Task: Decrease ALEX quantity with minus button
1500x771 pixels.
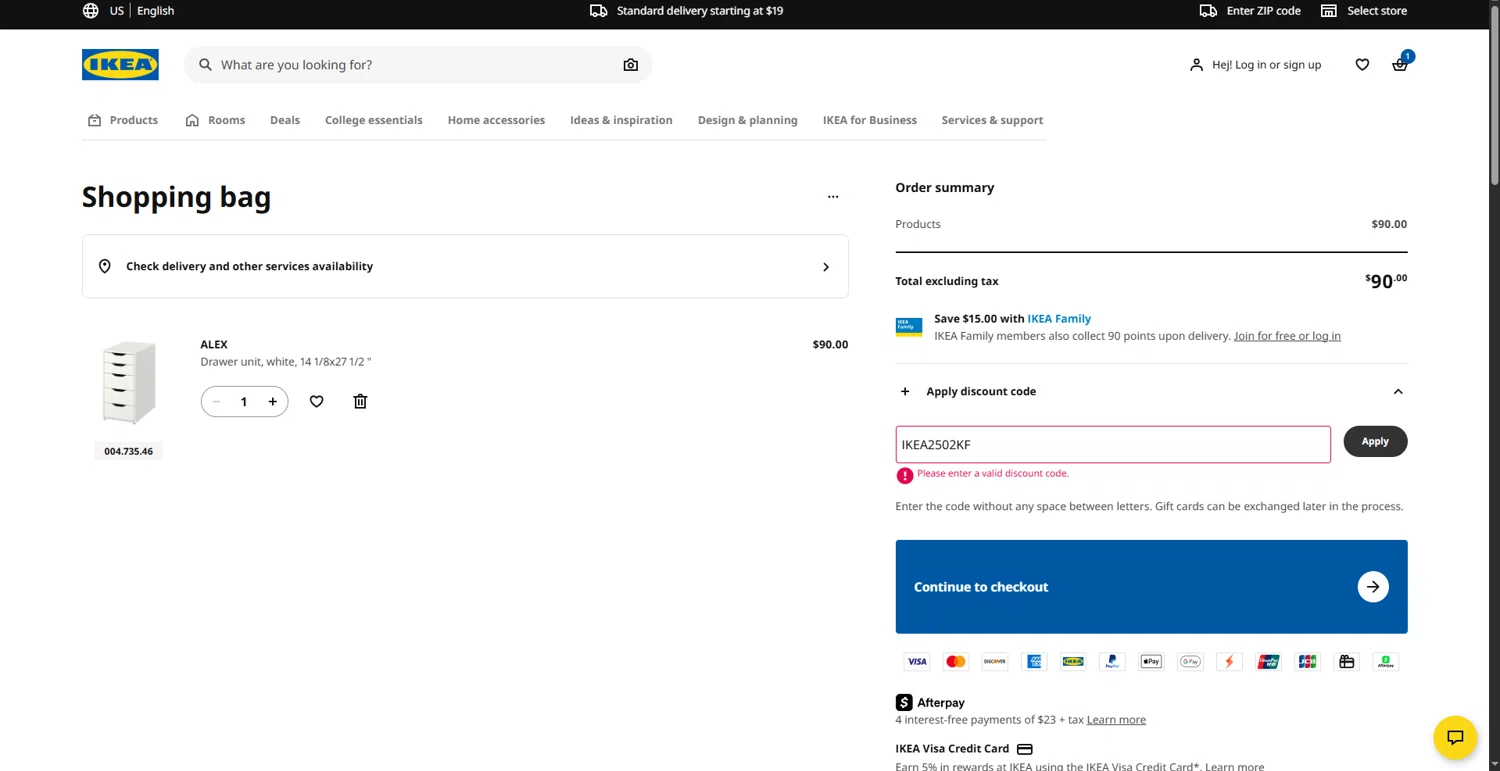Action: (216, 401)
